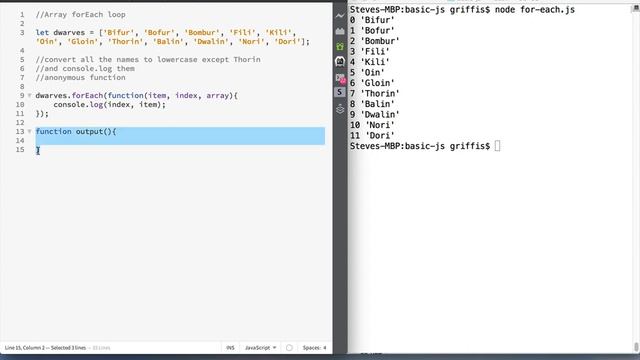
Task: Click the terminal window scrollbar thumb
Action: pyautogui.click(x=636, y=347)
